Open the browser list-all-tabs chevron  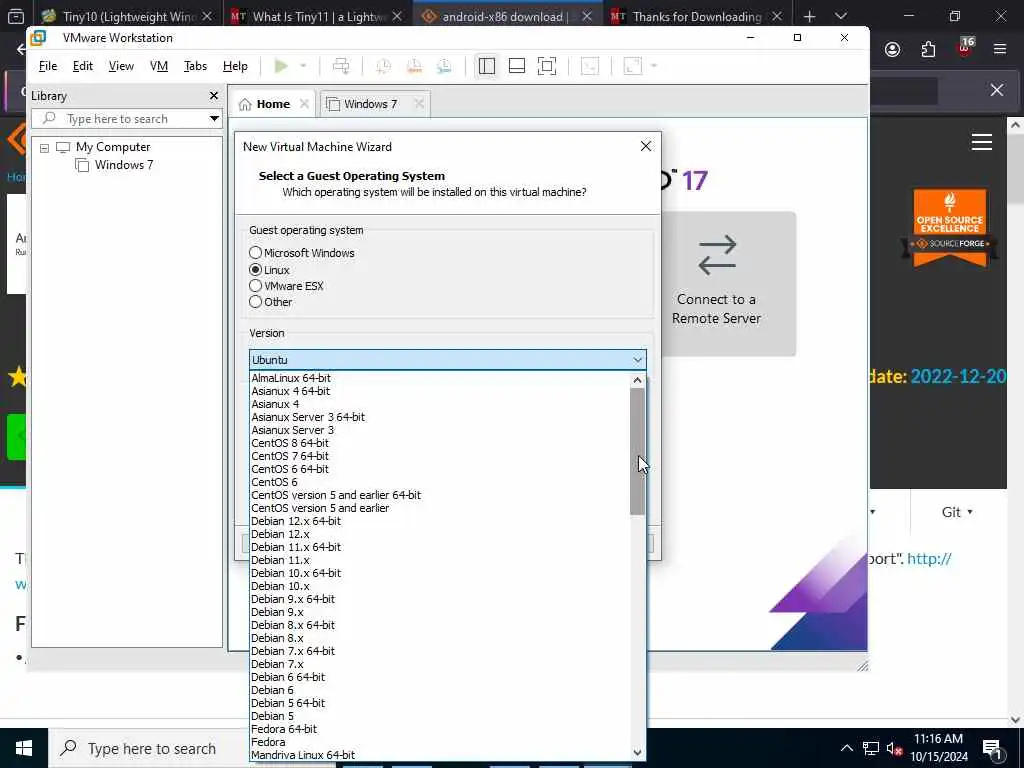841,16
